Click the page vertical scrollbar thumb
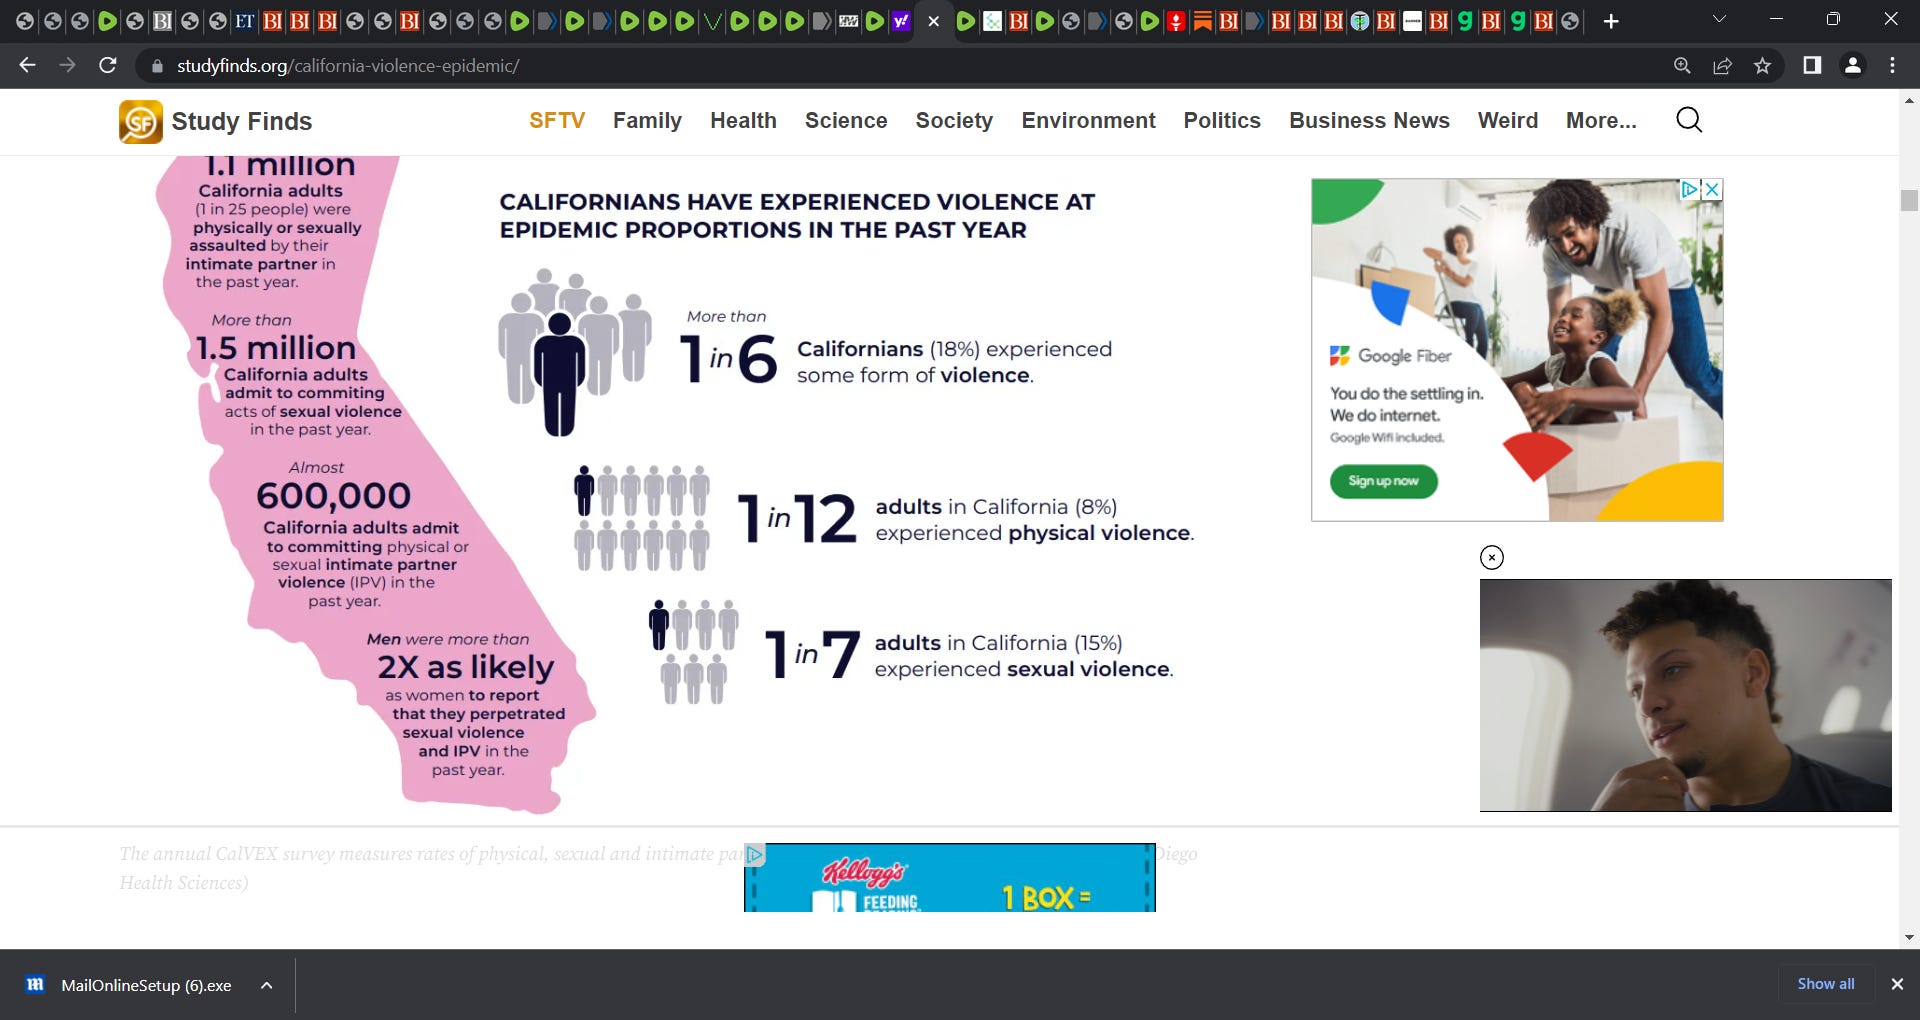Viewport: 1920px width, 1020px height. point(1909,200)
